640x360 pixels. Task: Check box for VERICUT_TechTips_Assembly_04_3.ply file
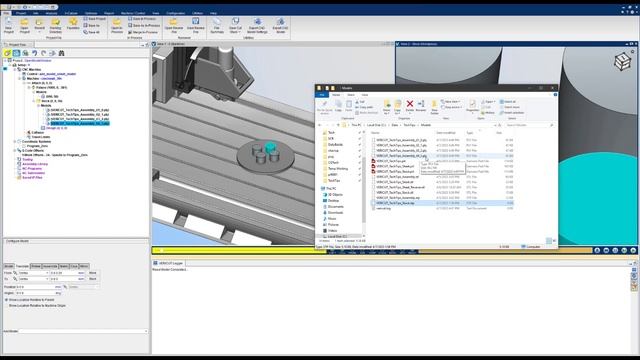click(373, 156)
